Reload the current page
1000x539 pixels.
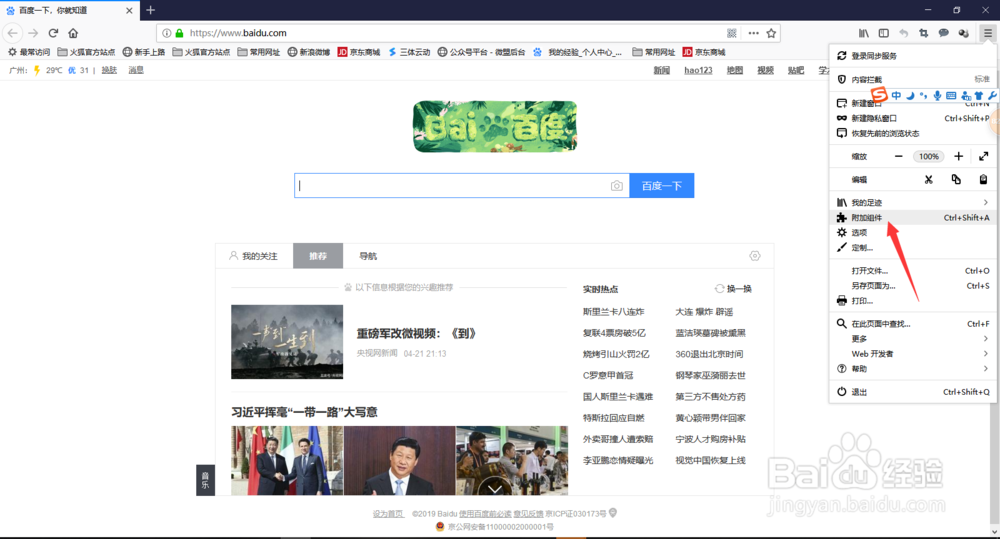pyautogui.click(x=54, y=33)
